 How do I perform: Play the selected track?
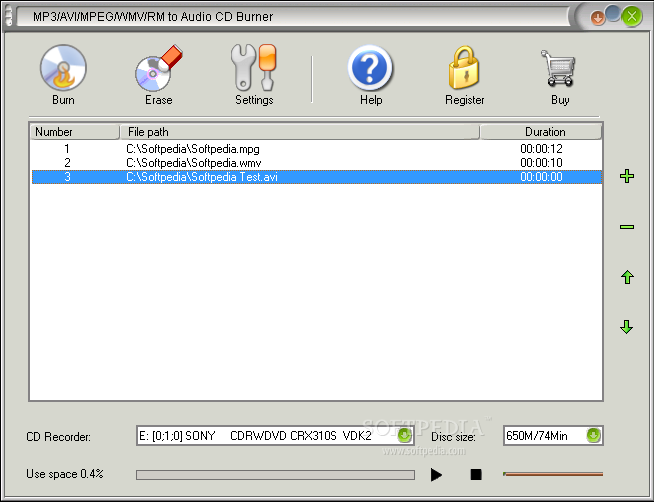pyautogui.click(x=436, y=474)
